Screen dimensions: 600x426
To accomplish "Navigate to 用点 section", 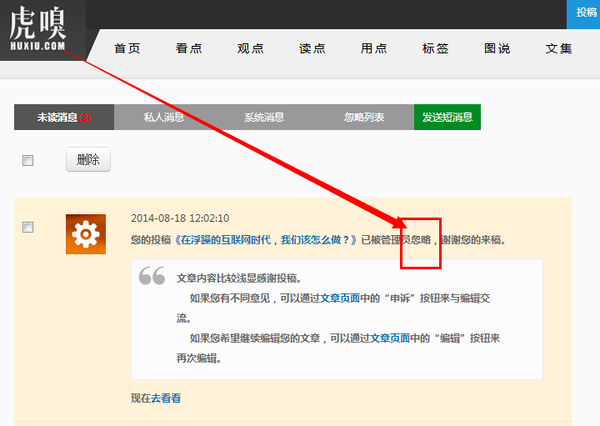I will pyautogui.click(x=374, y=49).
